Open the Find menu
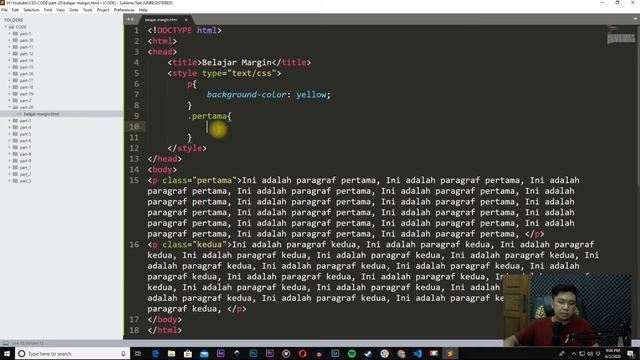 point(48,10)
